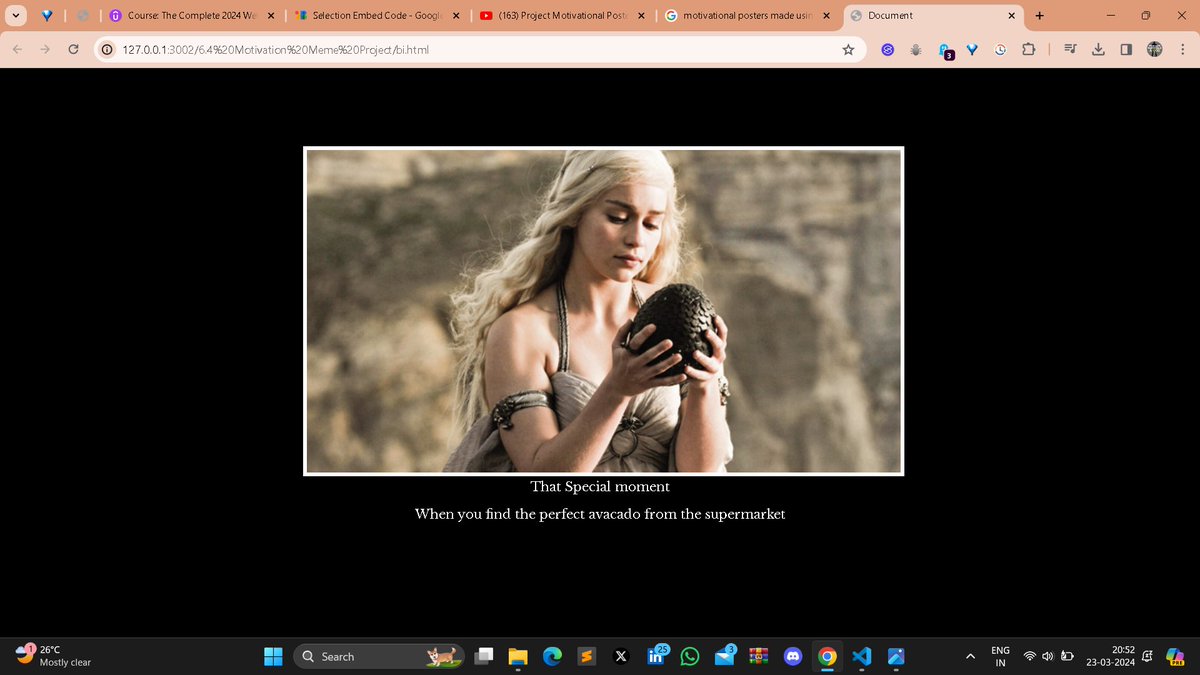Open the gray bug extension icon
Image resolution: width=1200 pixels, height=675 pixels.
[915, 49]
